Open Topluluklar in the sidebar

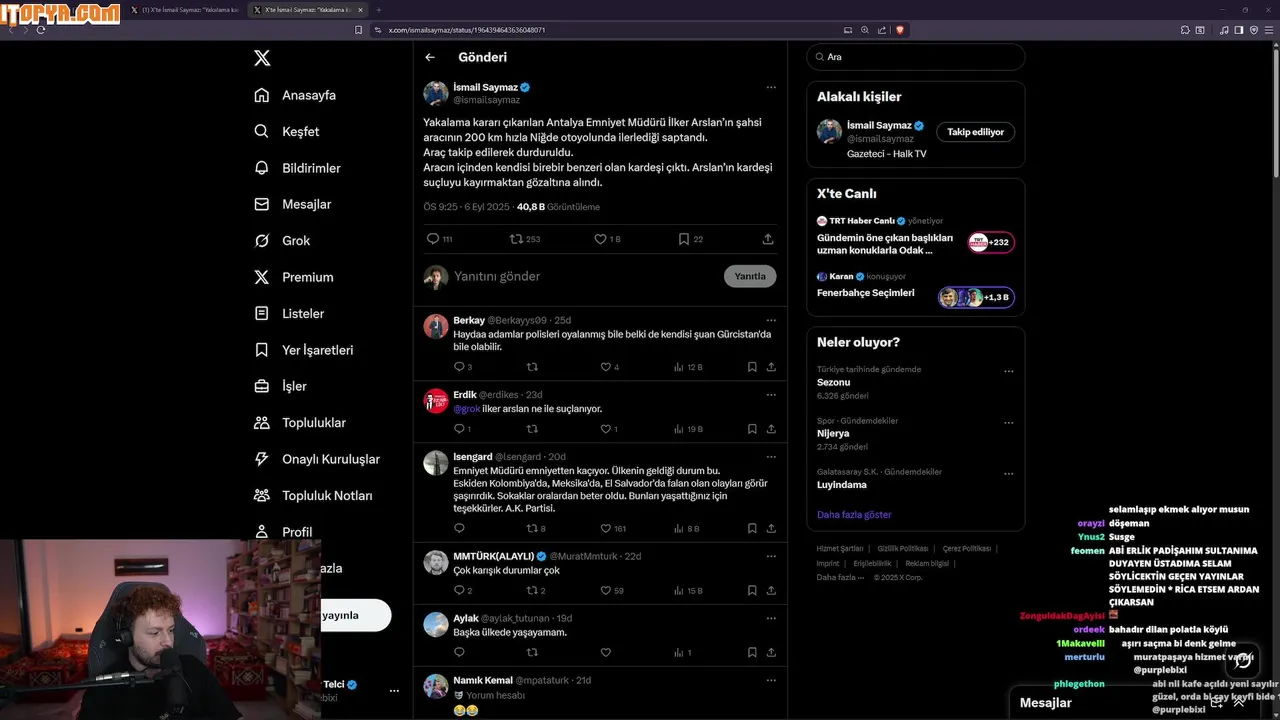[x=300, y=423]
